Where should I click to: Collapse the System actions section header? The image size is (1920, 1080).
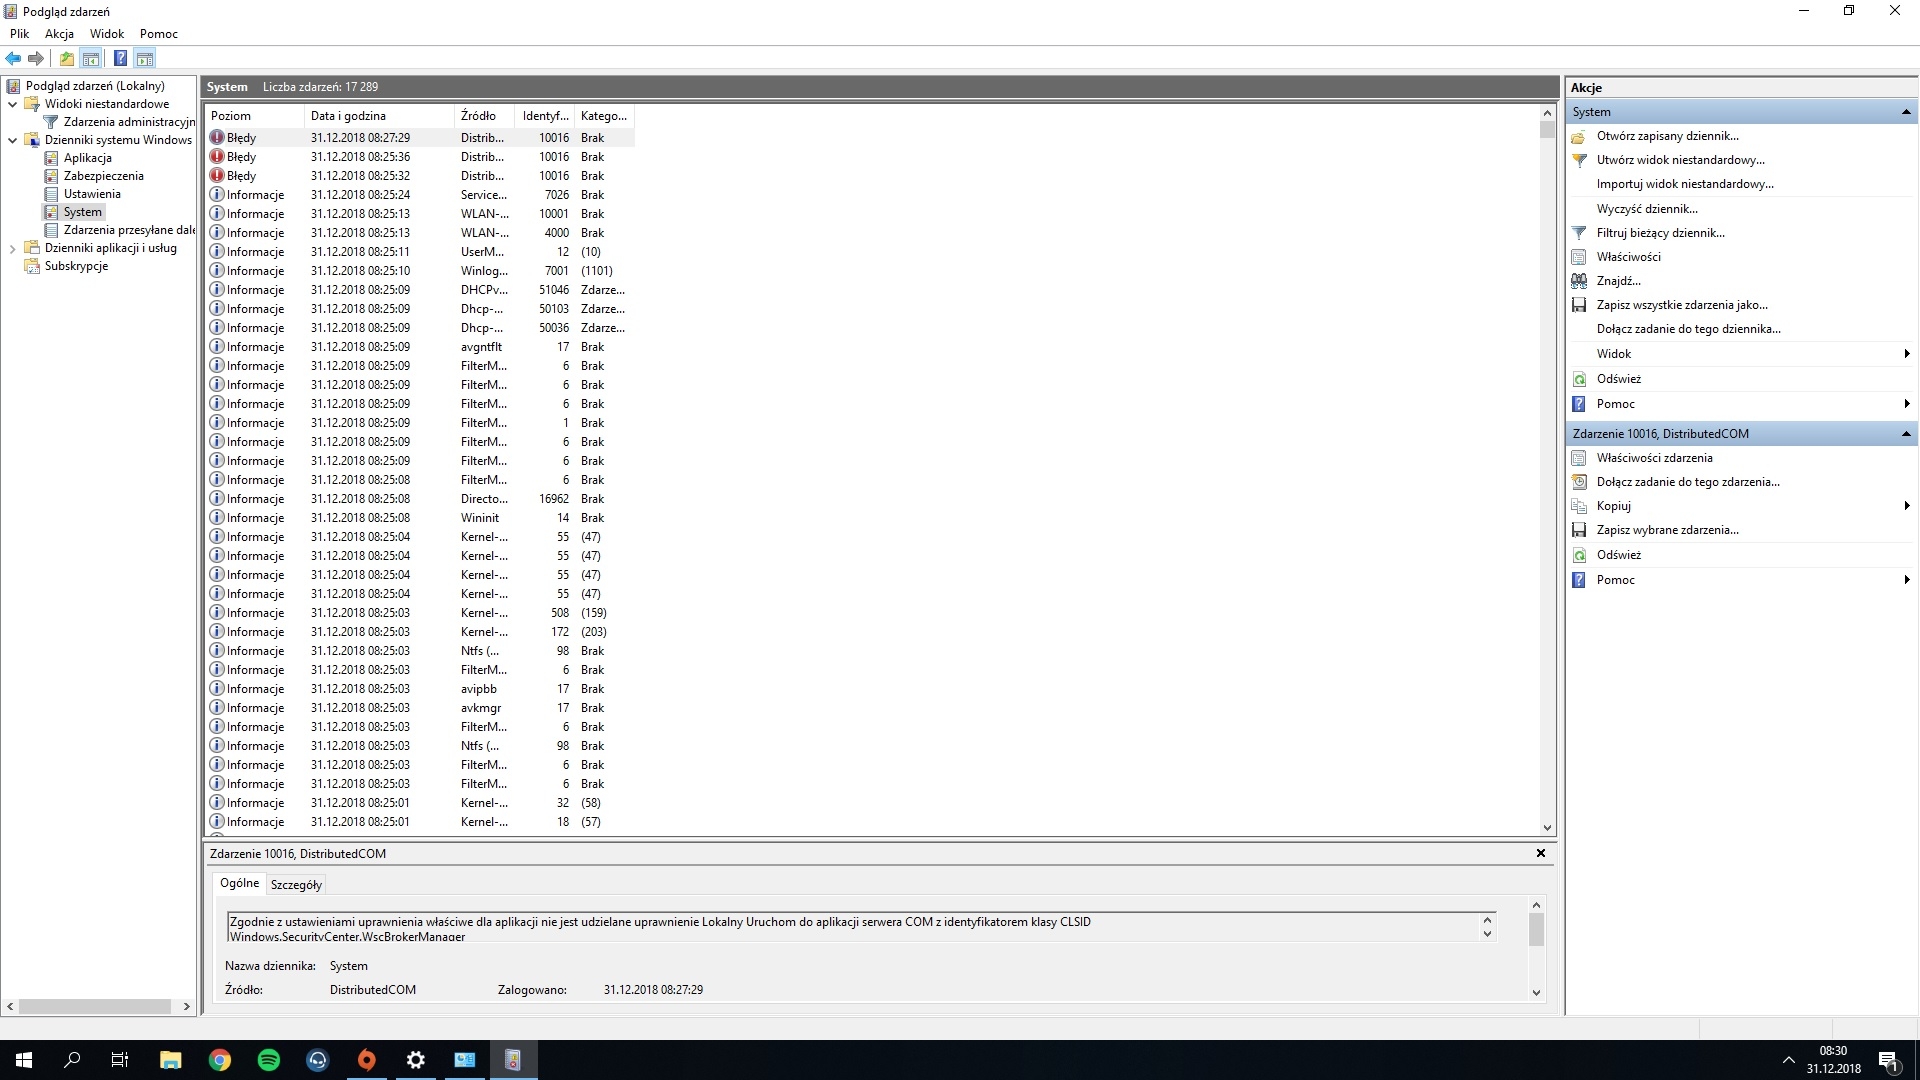coord(1906,112)
